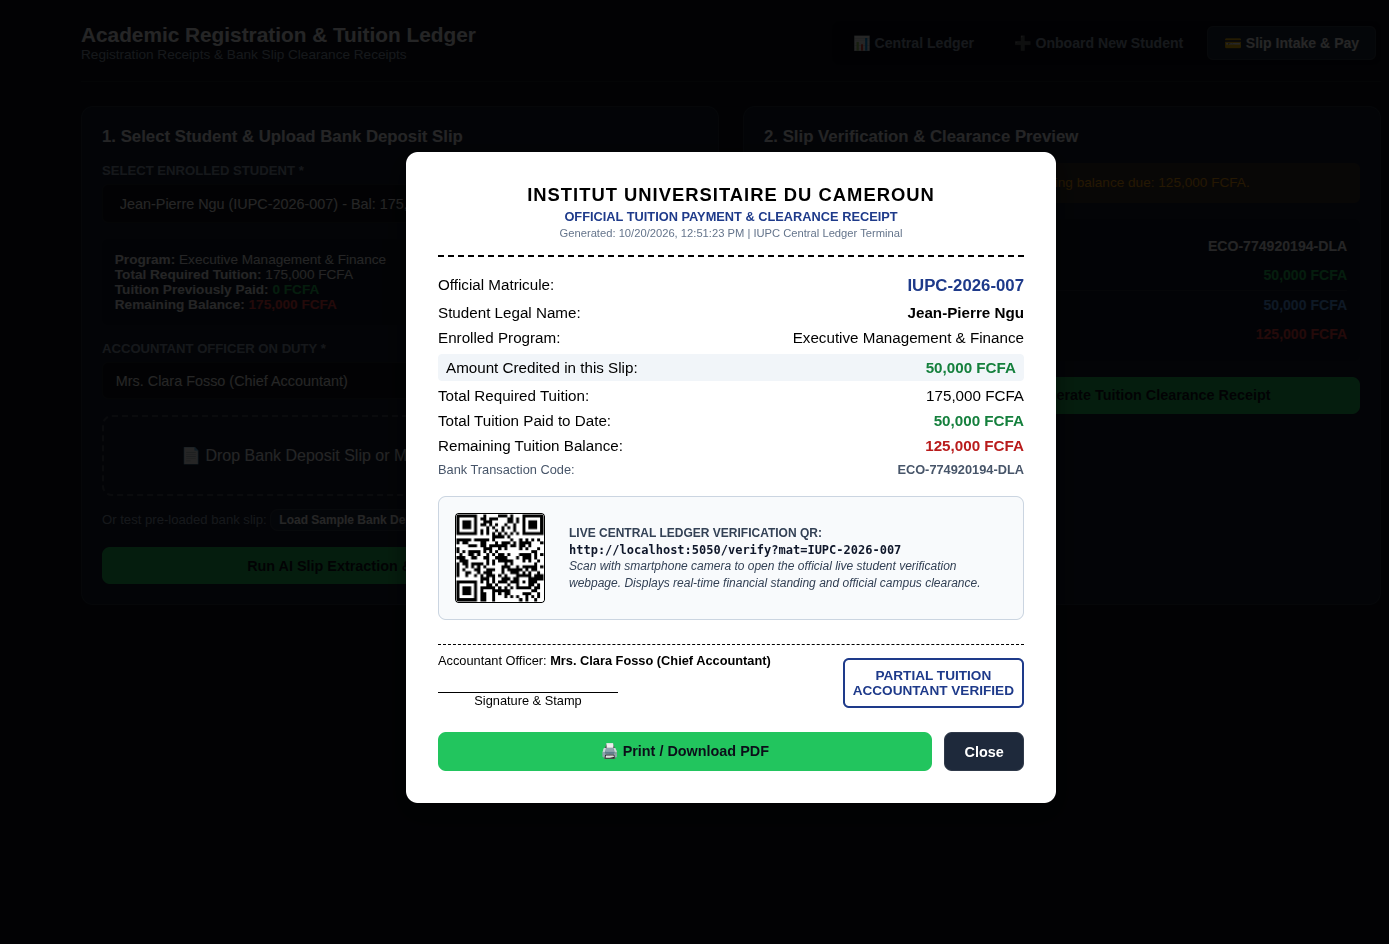Switch to the Onboard New Student tab

[1098, 43]
